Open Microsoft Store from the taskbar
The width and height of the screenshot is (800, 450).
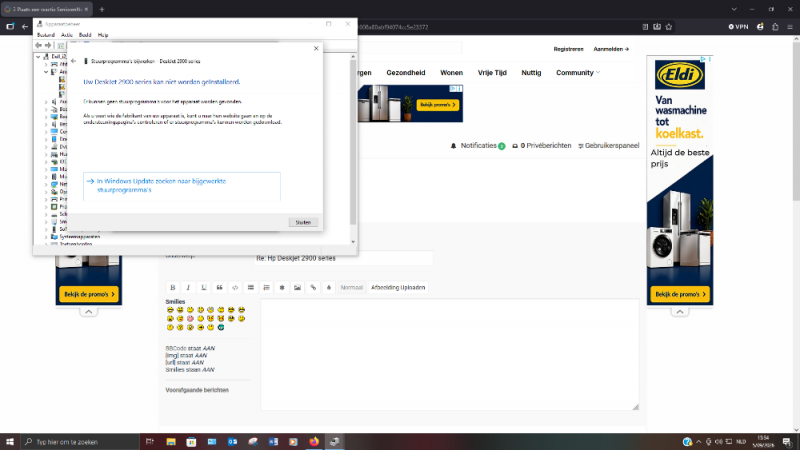[191, 442]
